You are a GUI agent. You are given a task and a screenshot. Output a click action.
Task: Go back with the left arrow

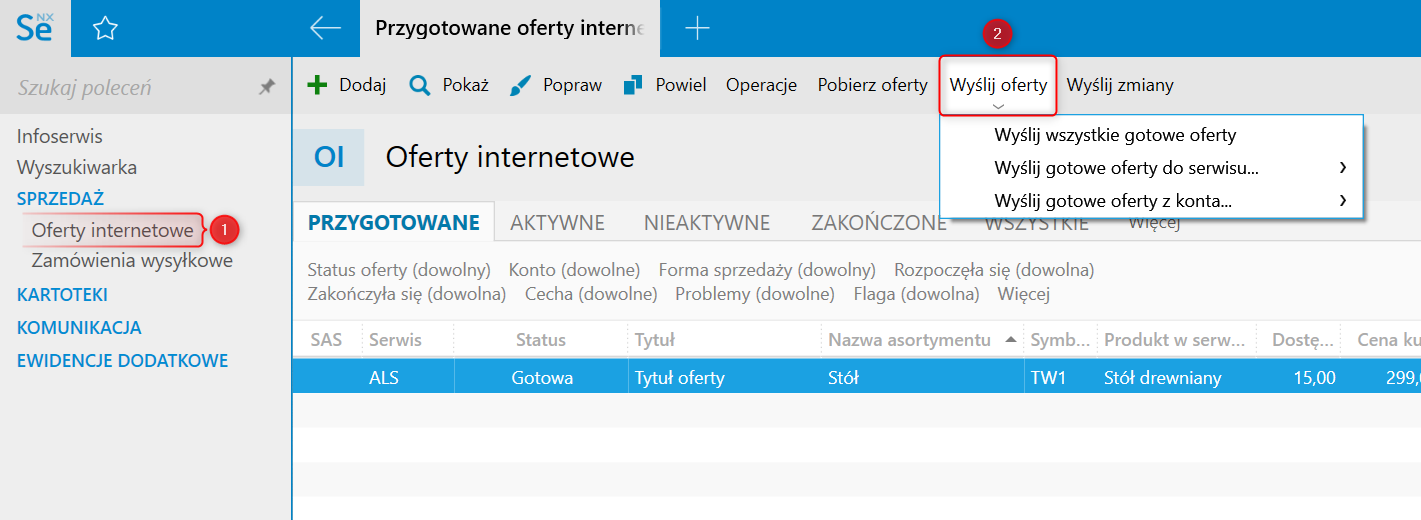(x=325, y=28)
